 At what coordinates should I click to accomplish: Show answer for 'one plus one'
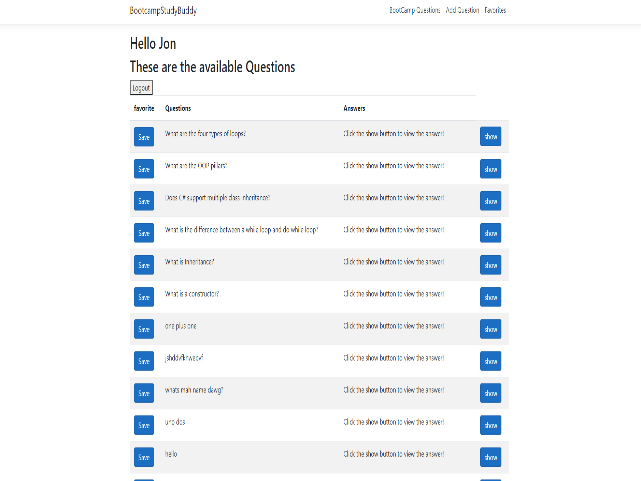click(x=491, y=329)
